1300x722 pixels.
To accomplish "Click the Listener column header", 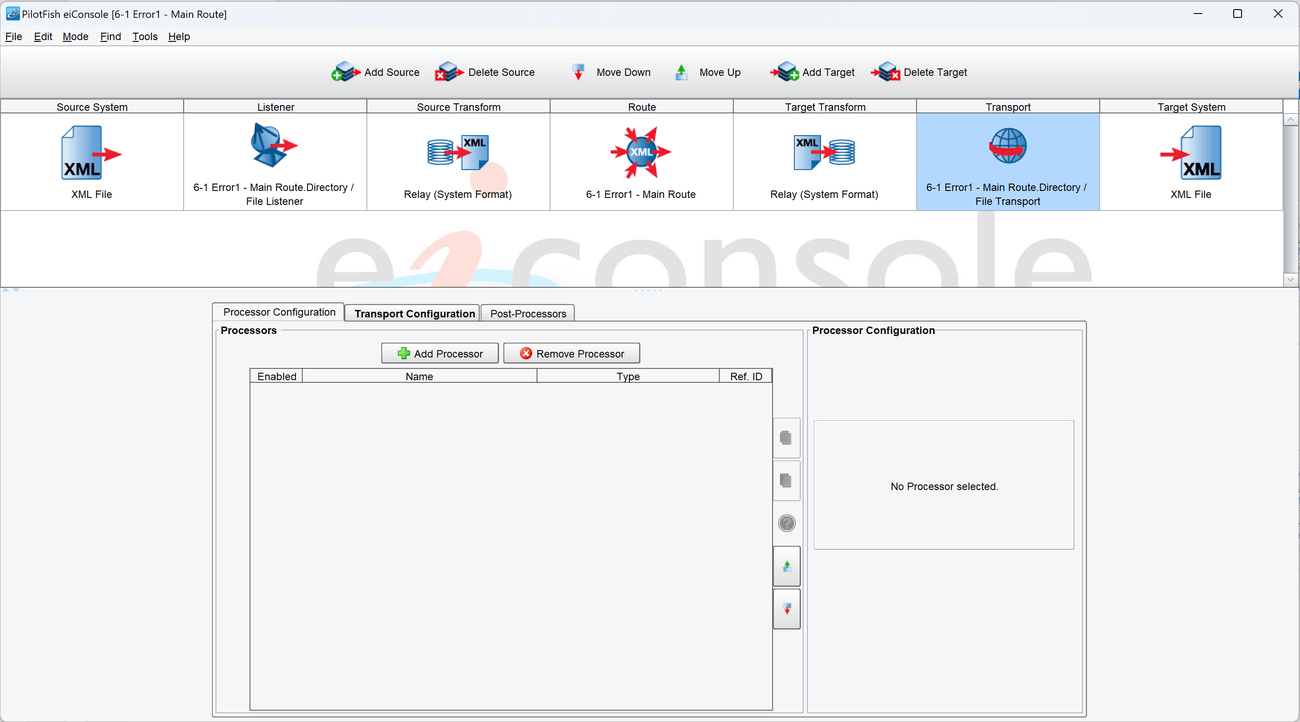I will pos(276,106).
